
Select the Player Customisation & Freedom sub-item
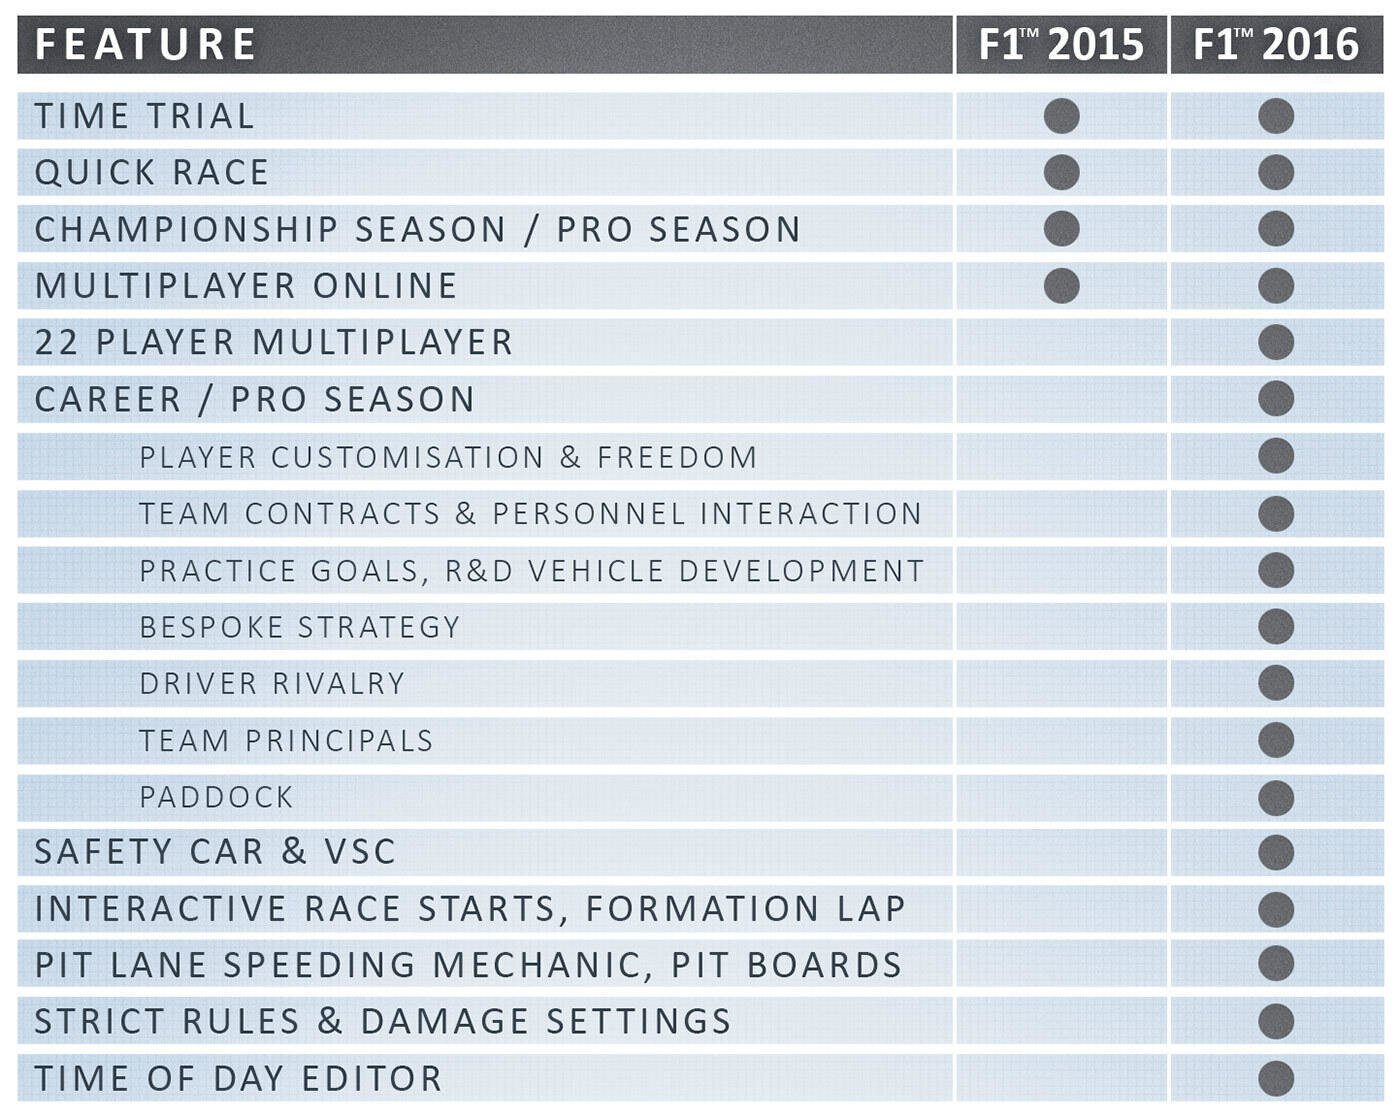[448, 457]
